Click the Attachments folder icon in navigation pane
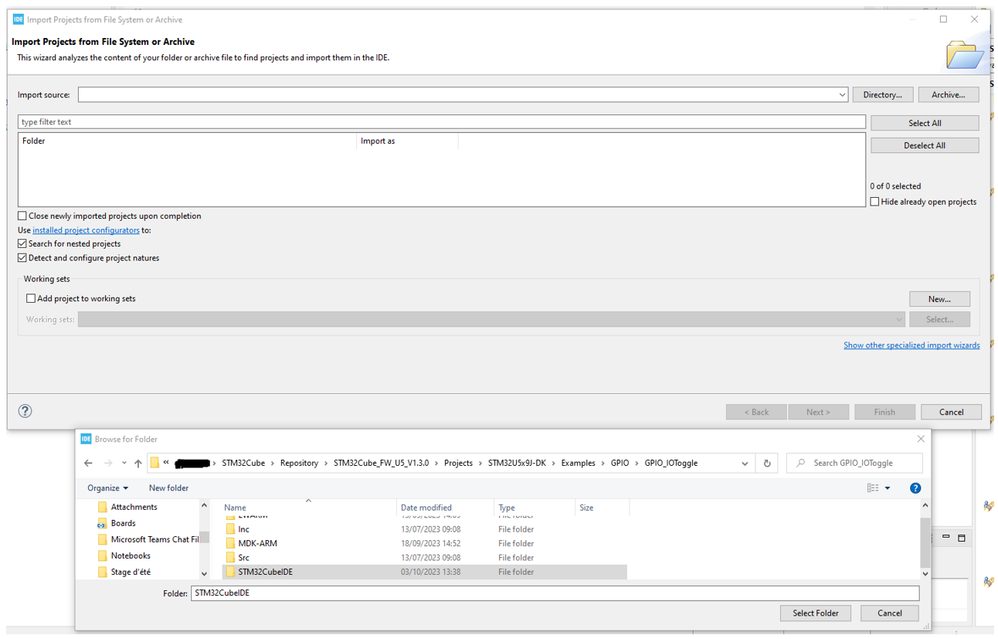 102,507
